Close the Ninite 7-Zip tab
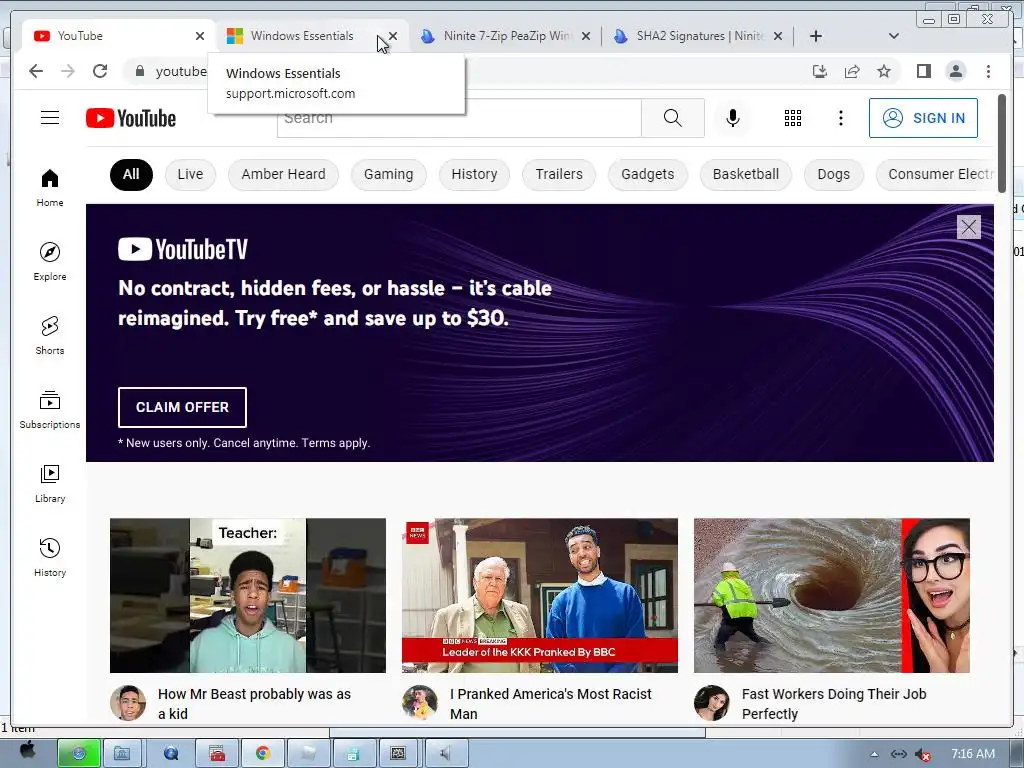This screenshot has height=768, width=1024. point(586,36)
